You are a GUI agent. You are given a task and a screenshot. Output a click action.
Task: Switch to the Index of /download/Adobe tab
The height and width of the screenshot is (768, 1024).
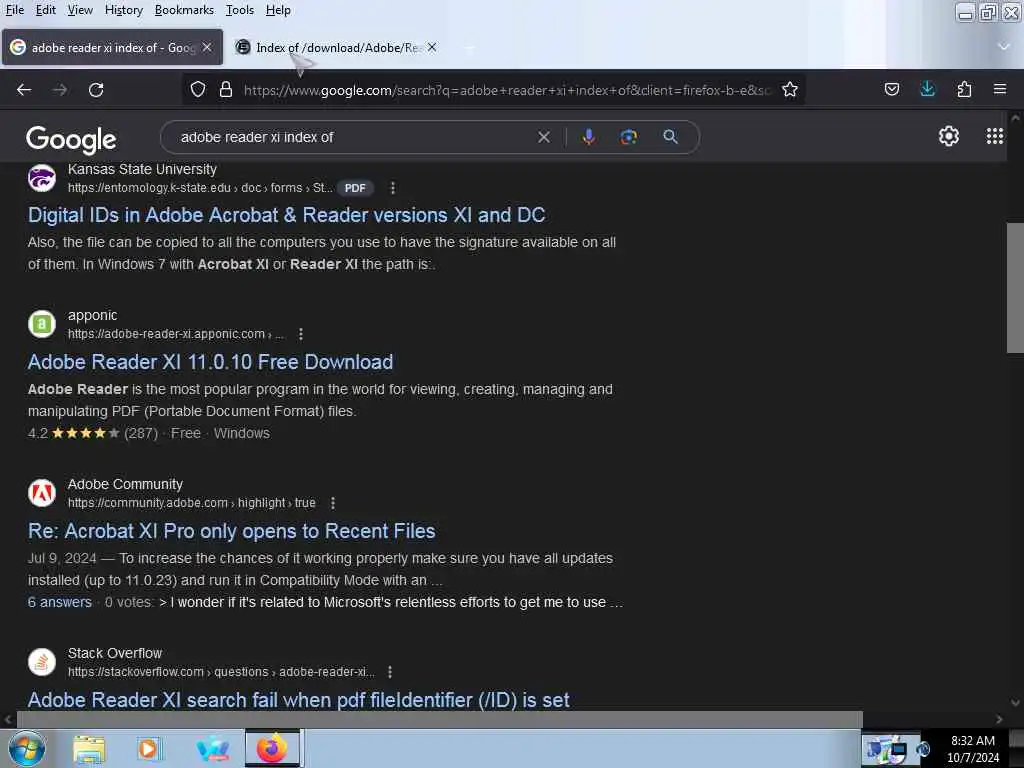pyautogui.click(x=336, y=47)
